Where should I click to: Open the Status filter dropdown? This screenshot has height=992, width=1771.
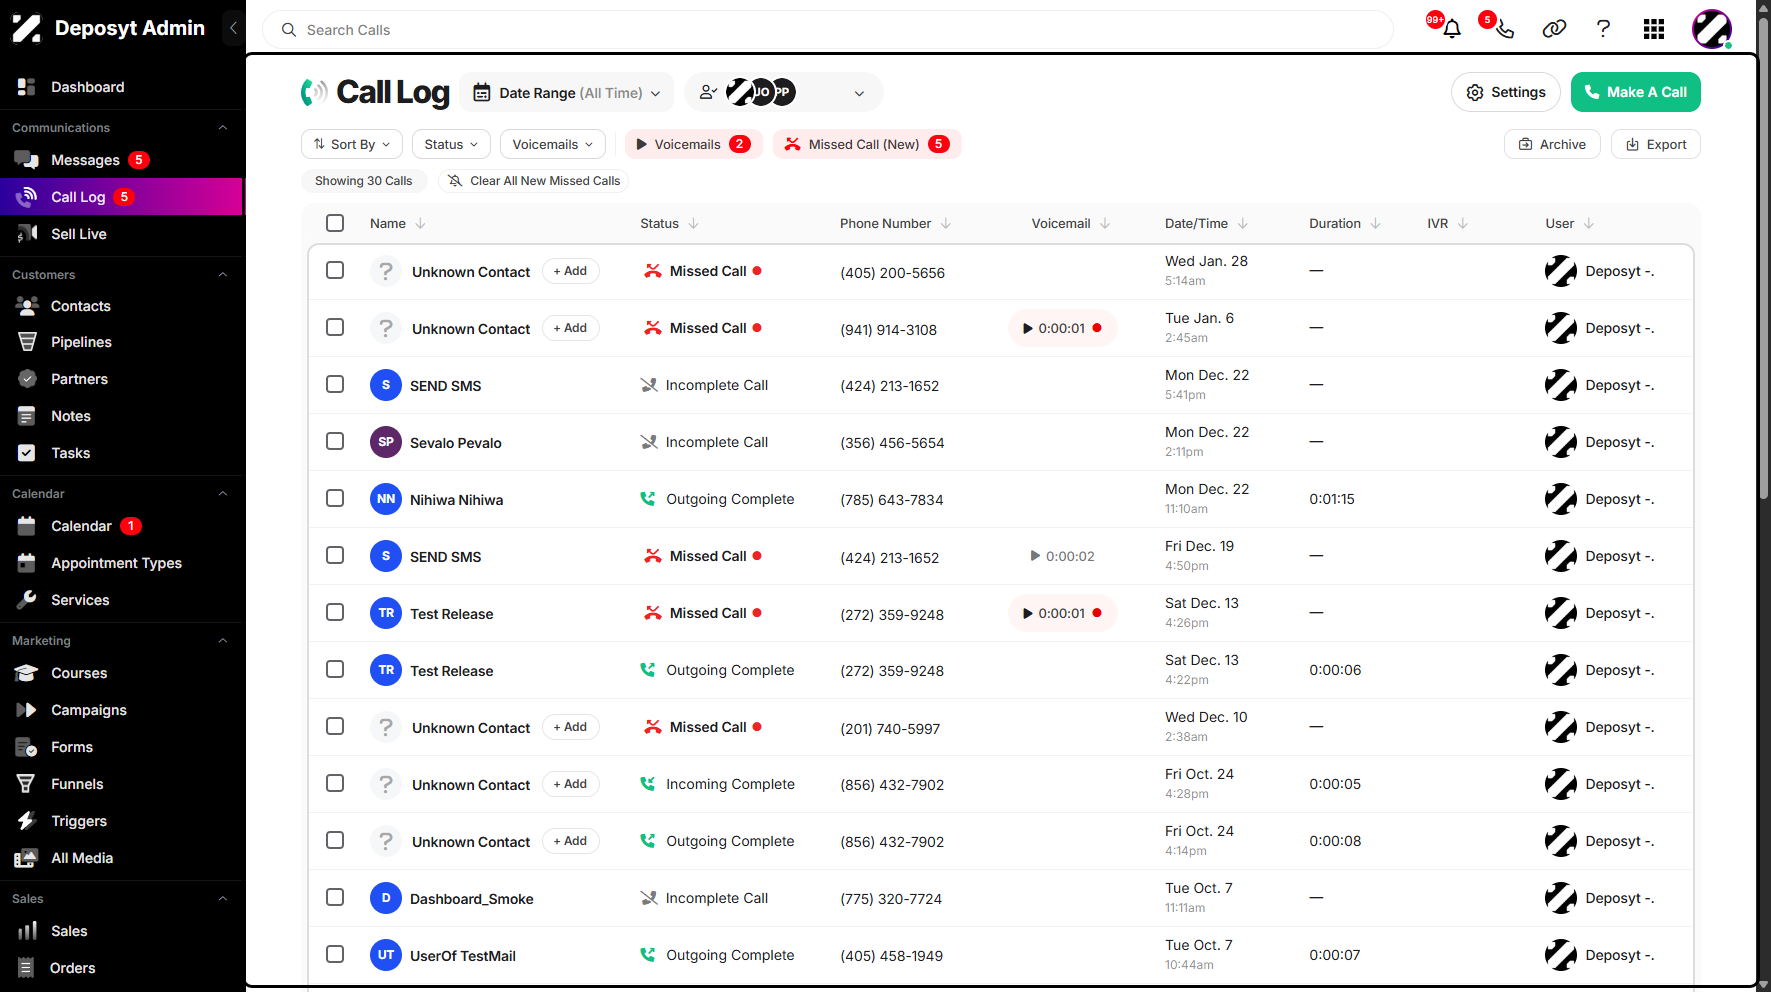pyautogui.click(x=451, y=144)
